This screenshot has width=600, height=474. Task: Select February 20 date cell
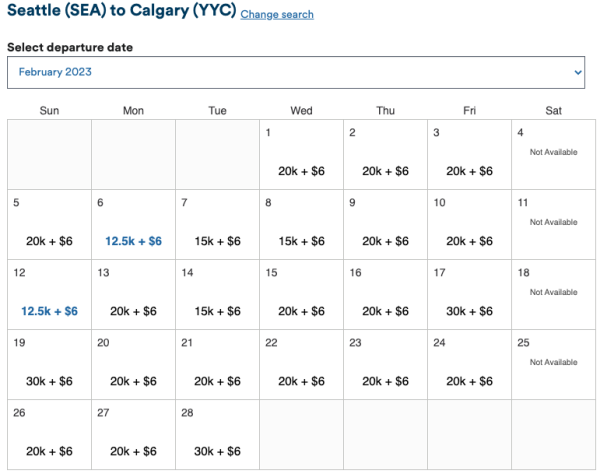click(x=133, y=365)
